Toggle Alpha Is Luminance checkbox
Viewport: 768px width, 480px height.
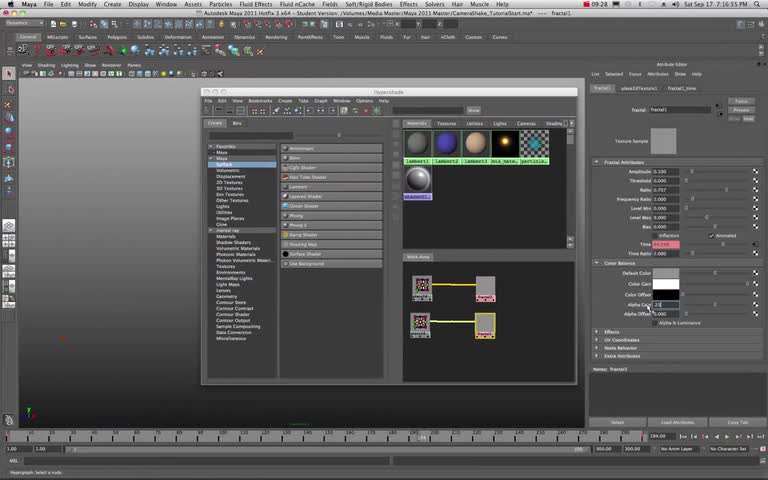(655, 323)
